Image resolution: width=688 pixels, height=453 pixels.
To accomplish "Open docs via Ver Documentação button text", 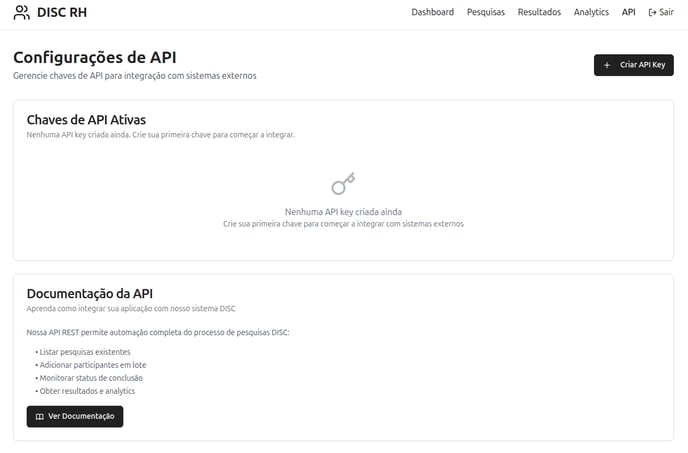I will click(81, 416).
